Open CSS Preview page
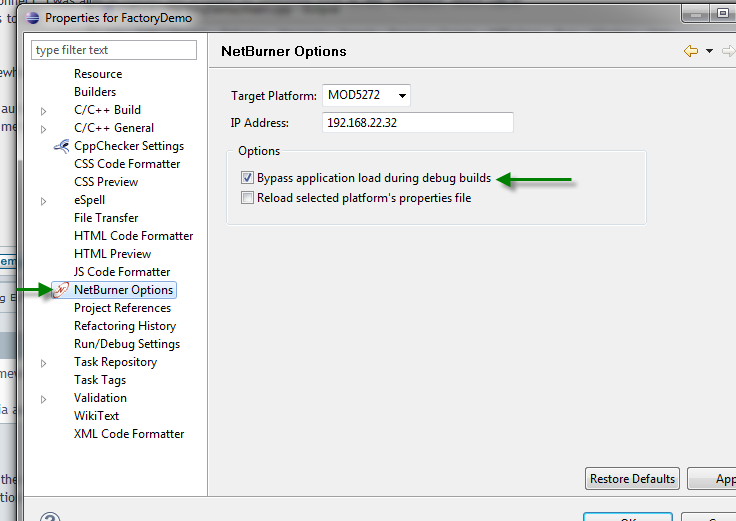Screen dimensions: 736x521 [x=106, y=182]
